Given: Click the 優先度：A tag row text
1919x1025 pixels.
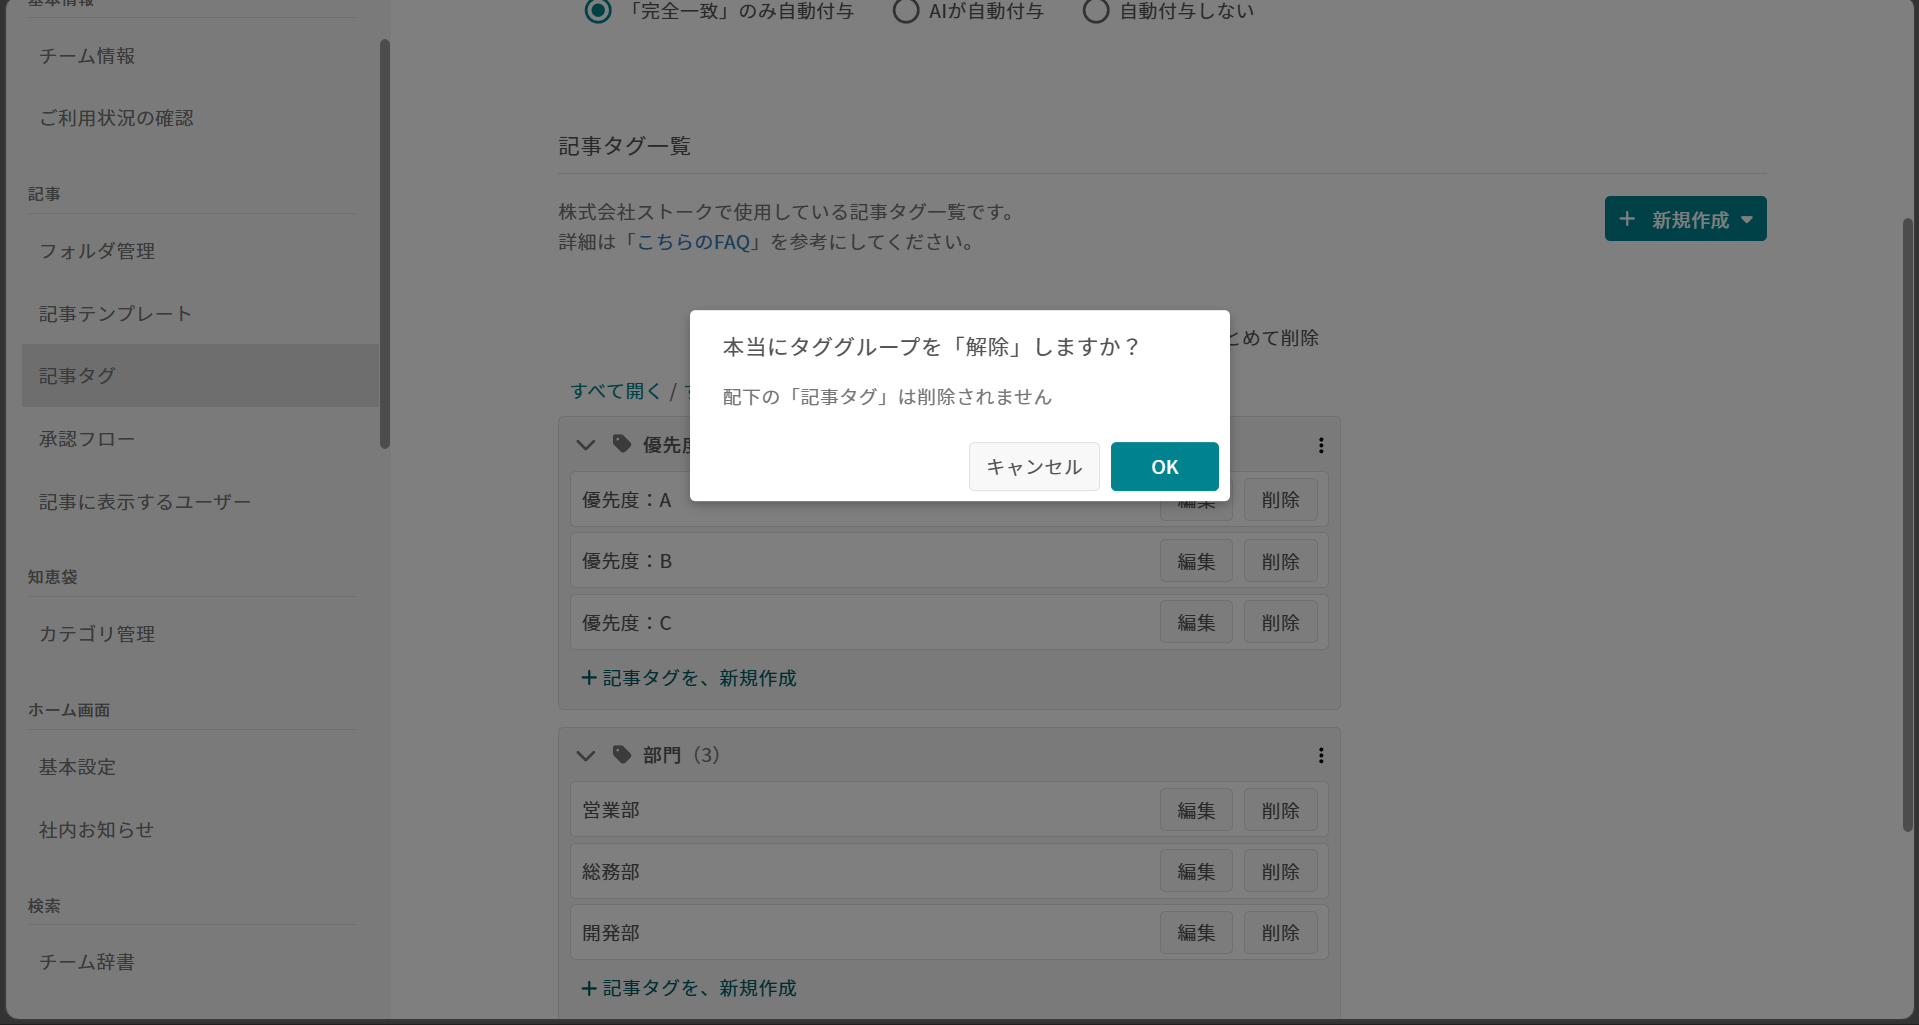Looking at the screenshot, I should pyautogui.click(x=627, y=500).
